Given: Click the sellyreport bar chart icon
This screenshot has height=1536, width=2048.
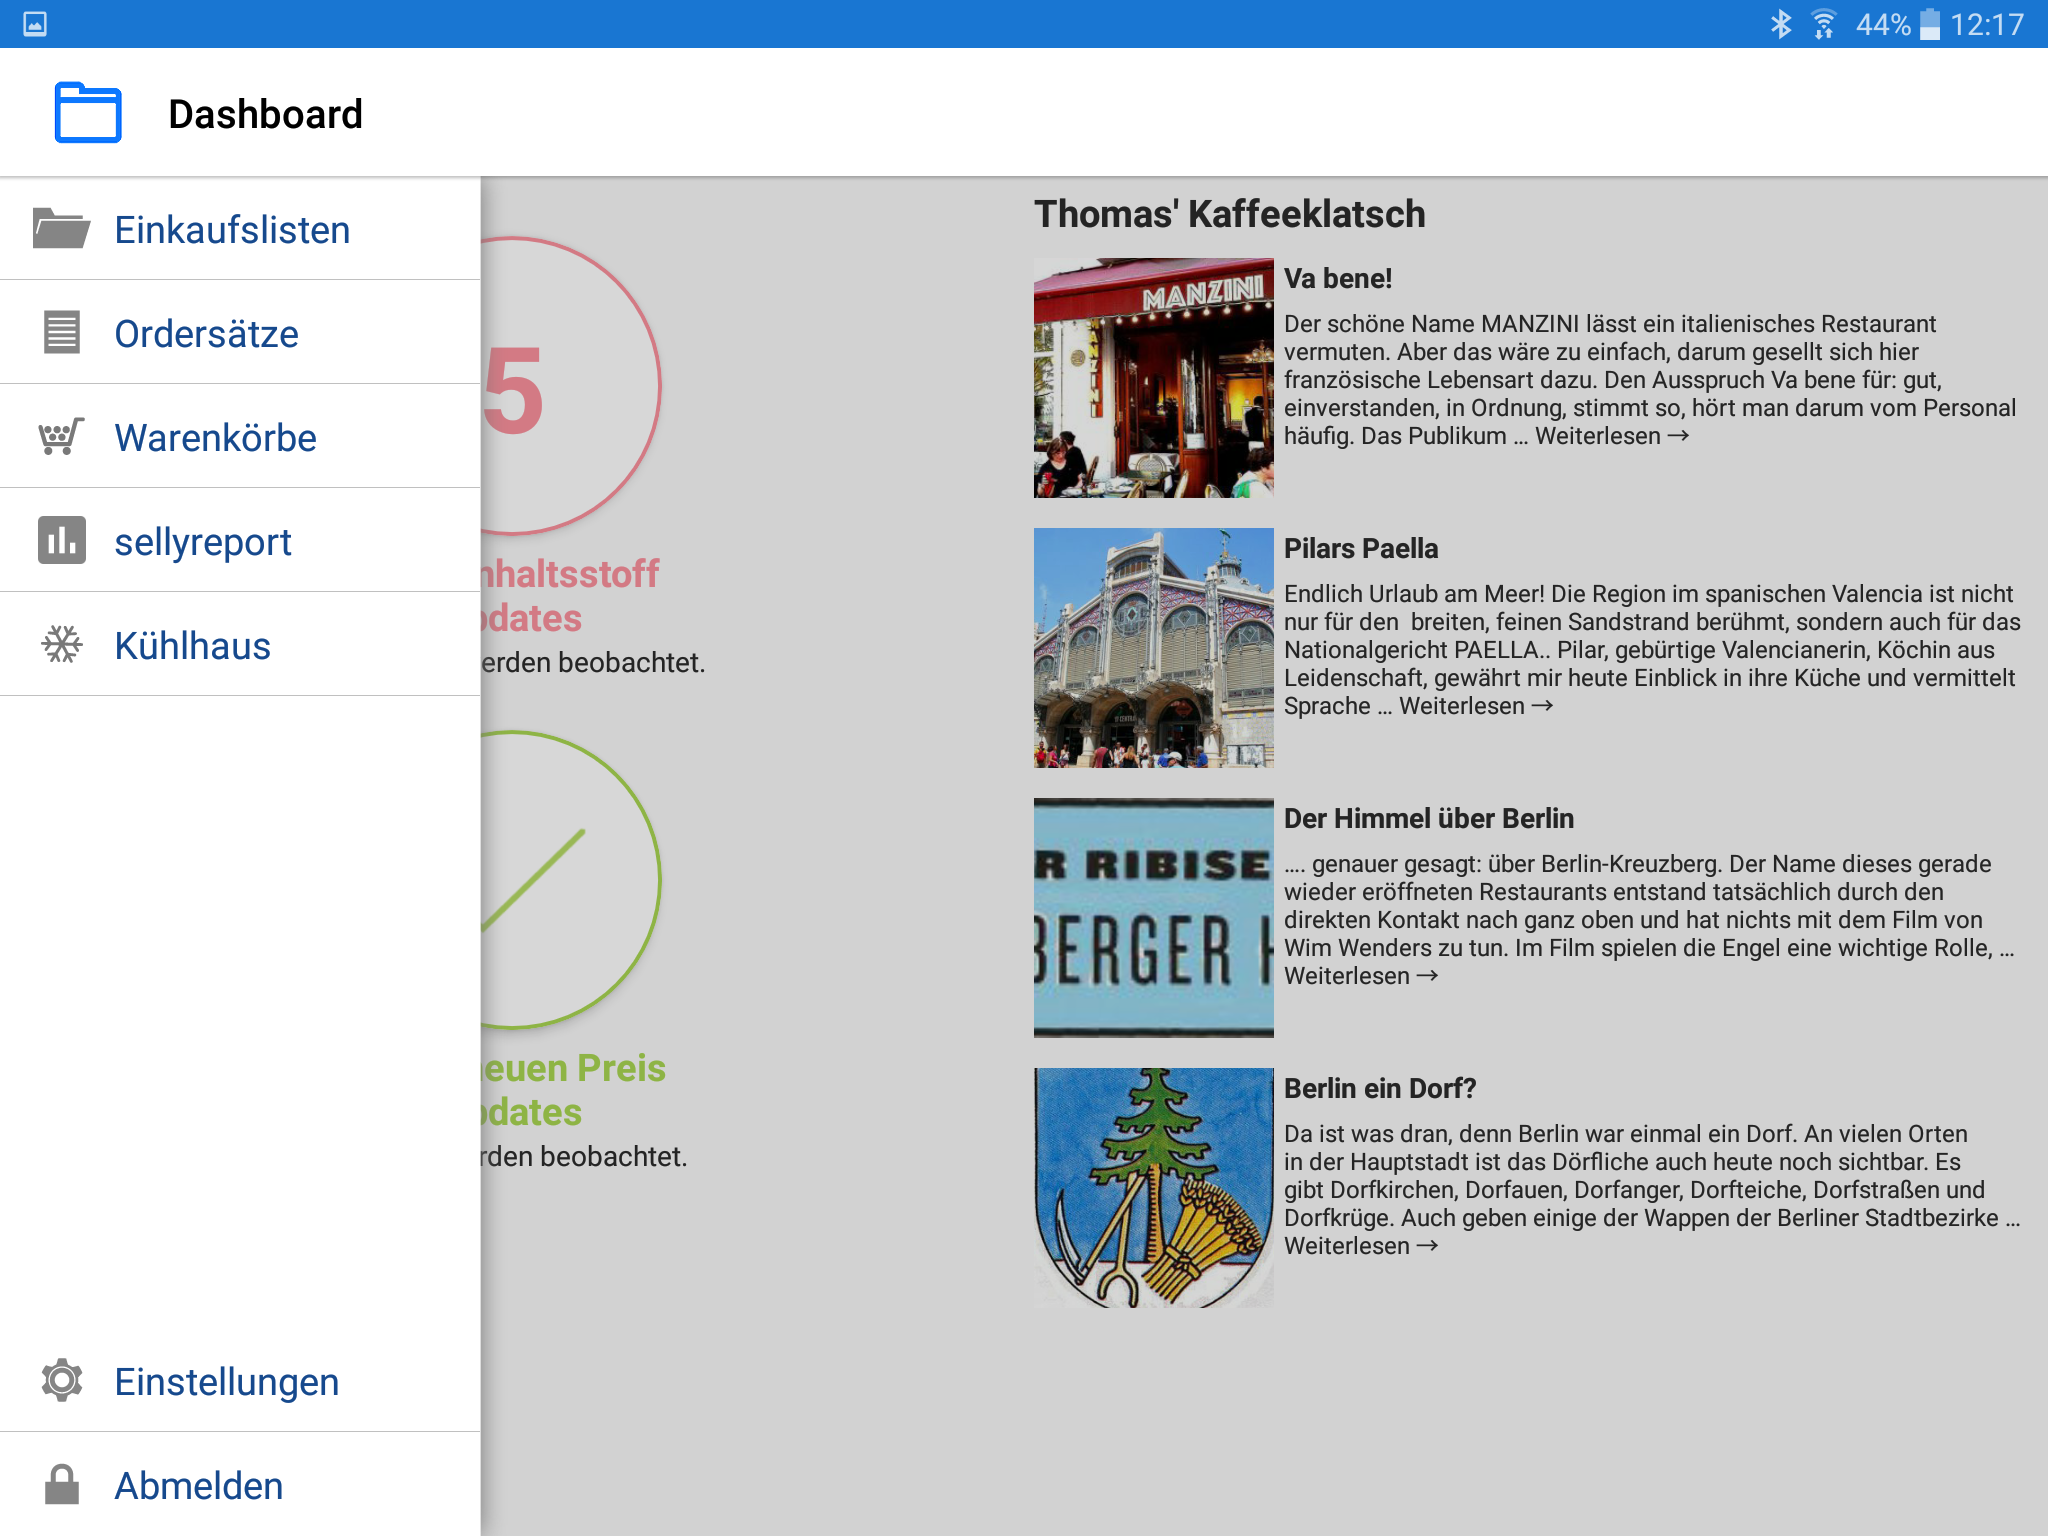Looking at the screenshot, I should point(61,541).
